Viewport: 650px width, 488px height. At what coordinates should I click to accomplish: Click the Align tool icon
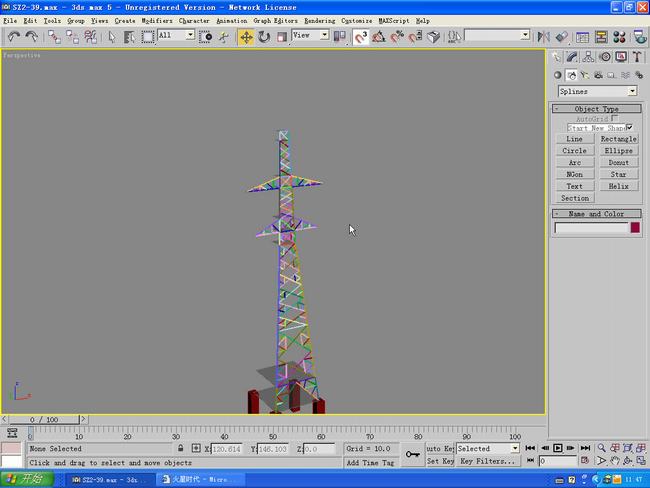click(562, 37)
